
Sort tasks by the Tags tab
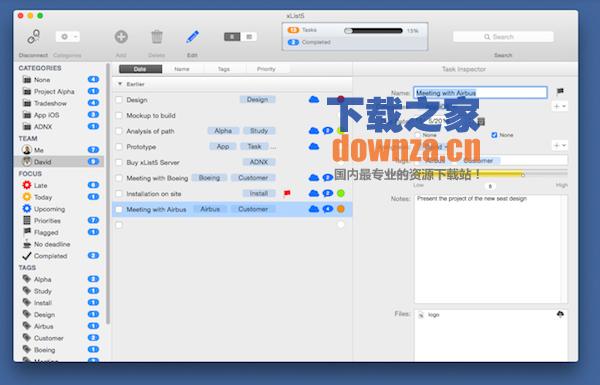224,69
